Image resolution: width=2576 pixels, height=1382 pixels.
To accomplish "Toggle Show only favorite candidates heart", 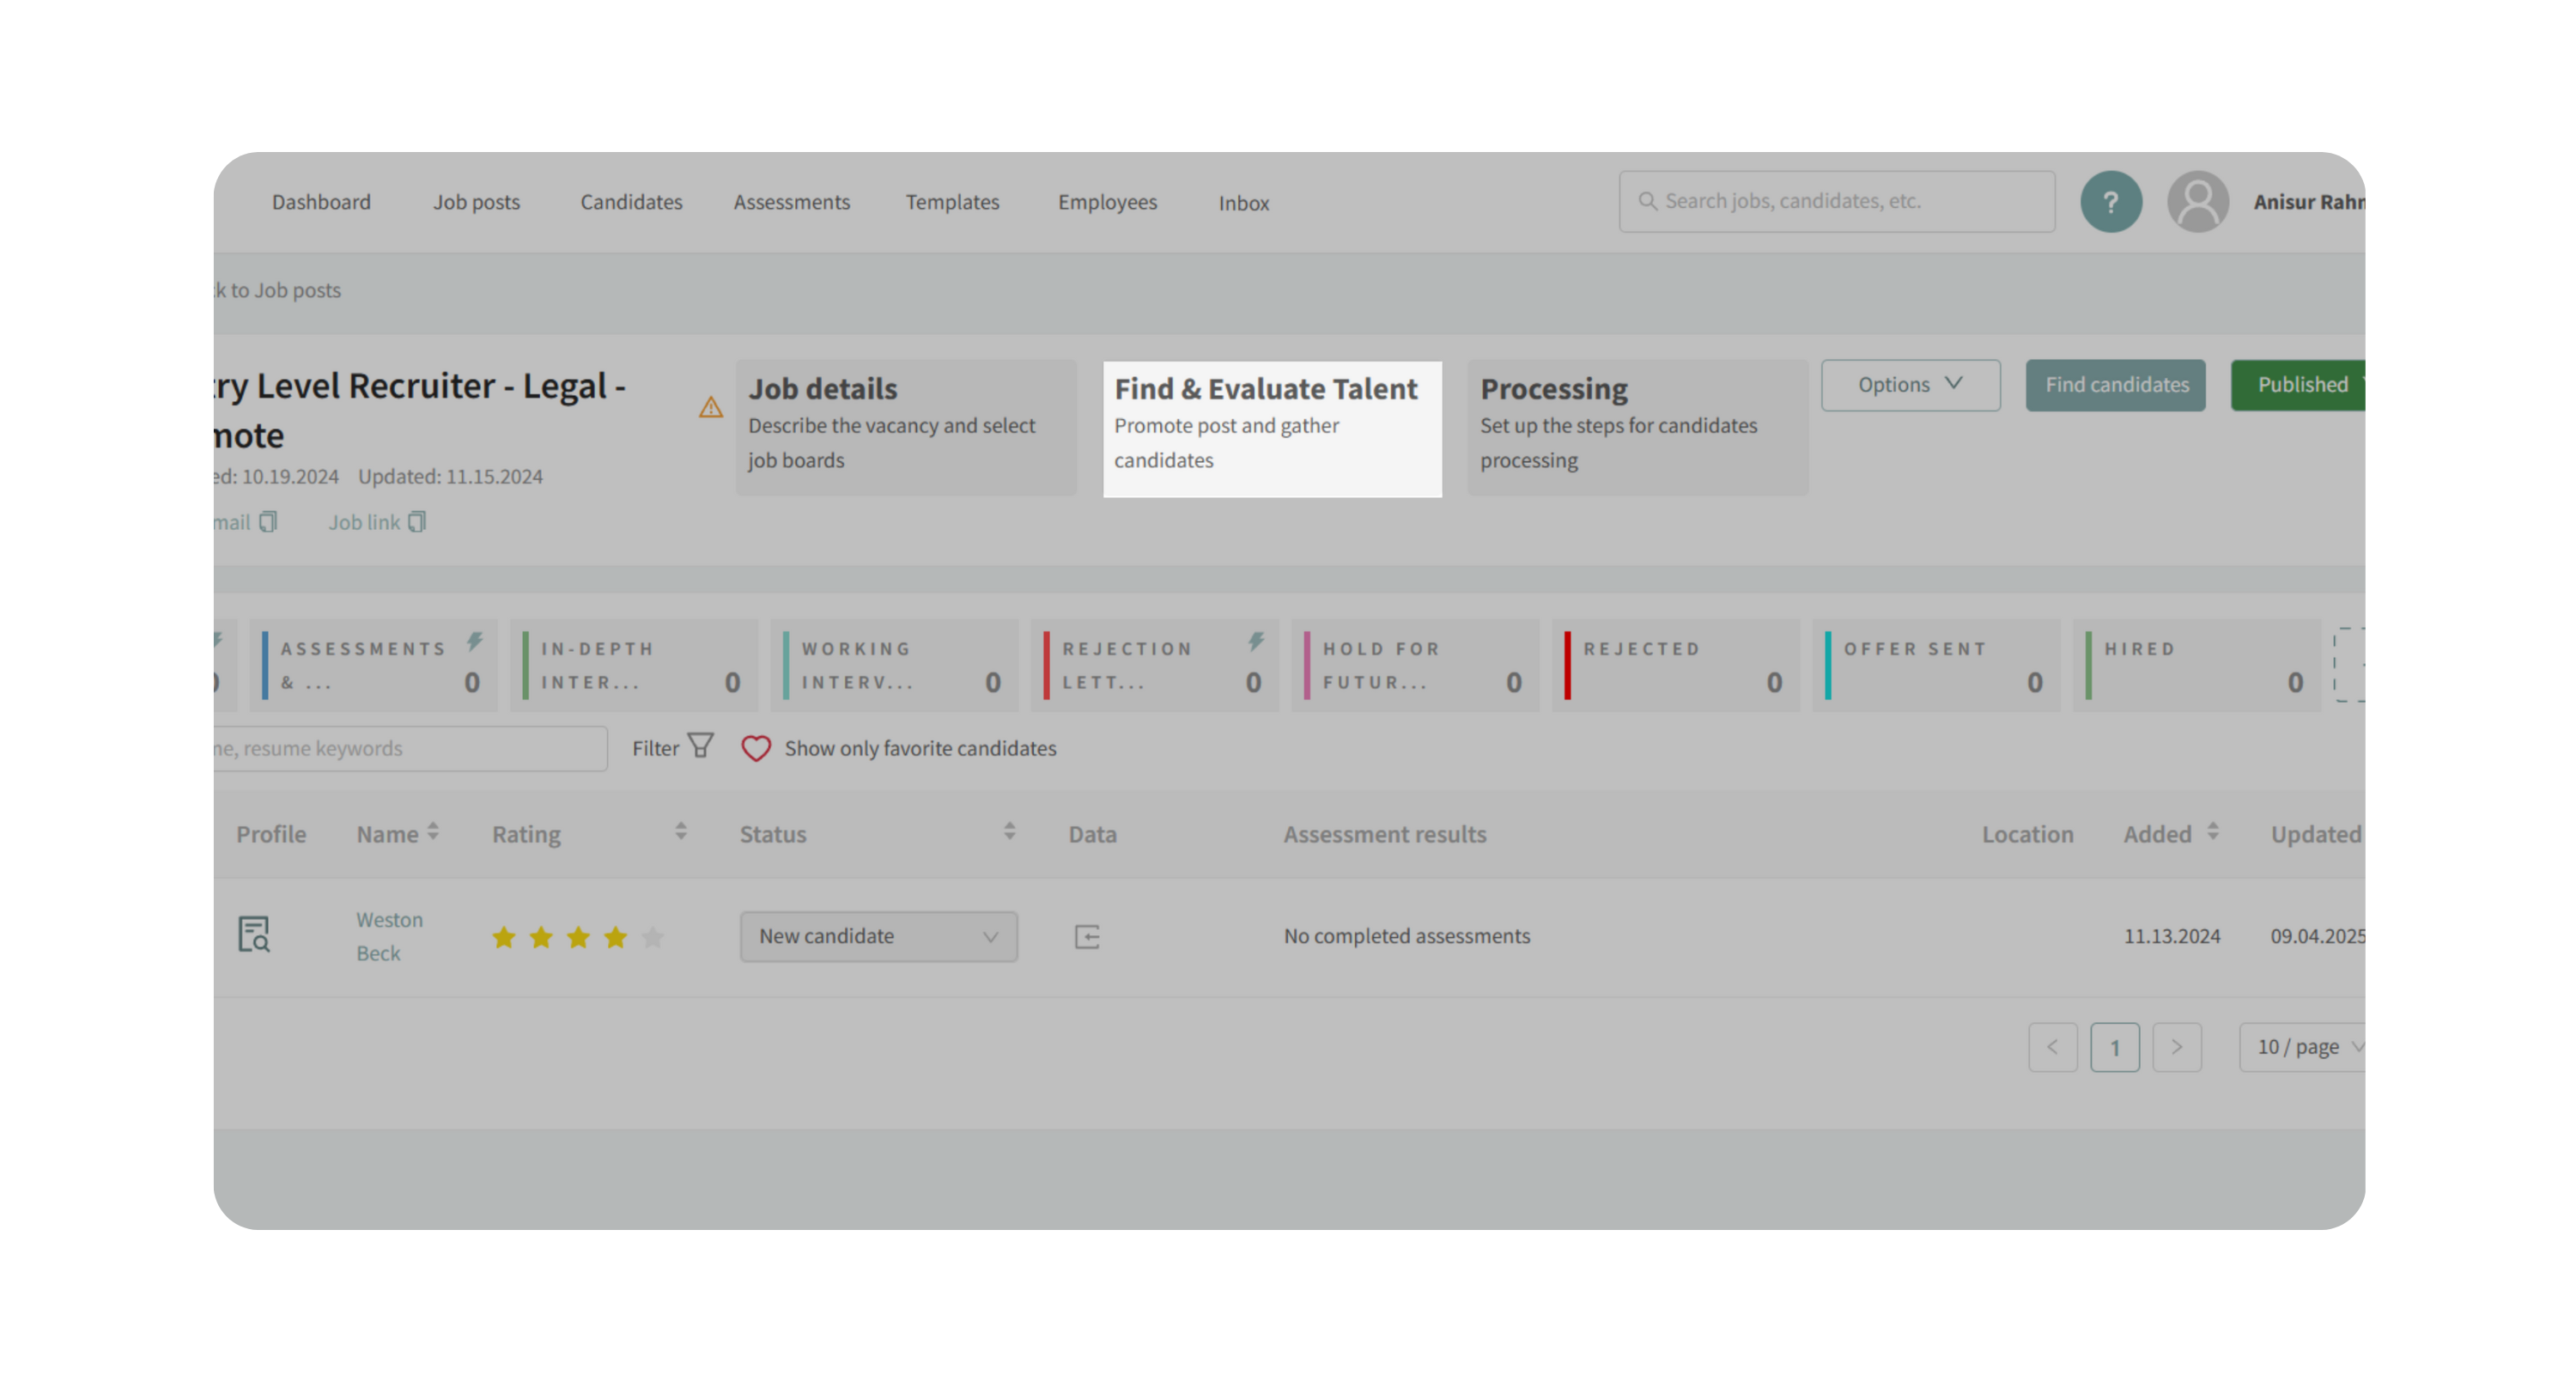I will (x=756, y=748).
